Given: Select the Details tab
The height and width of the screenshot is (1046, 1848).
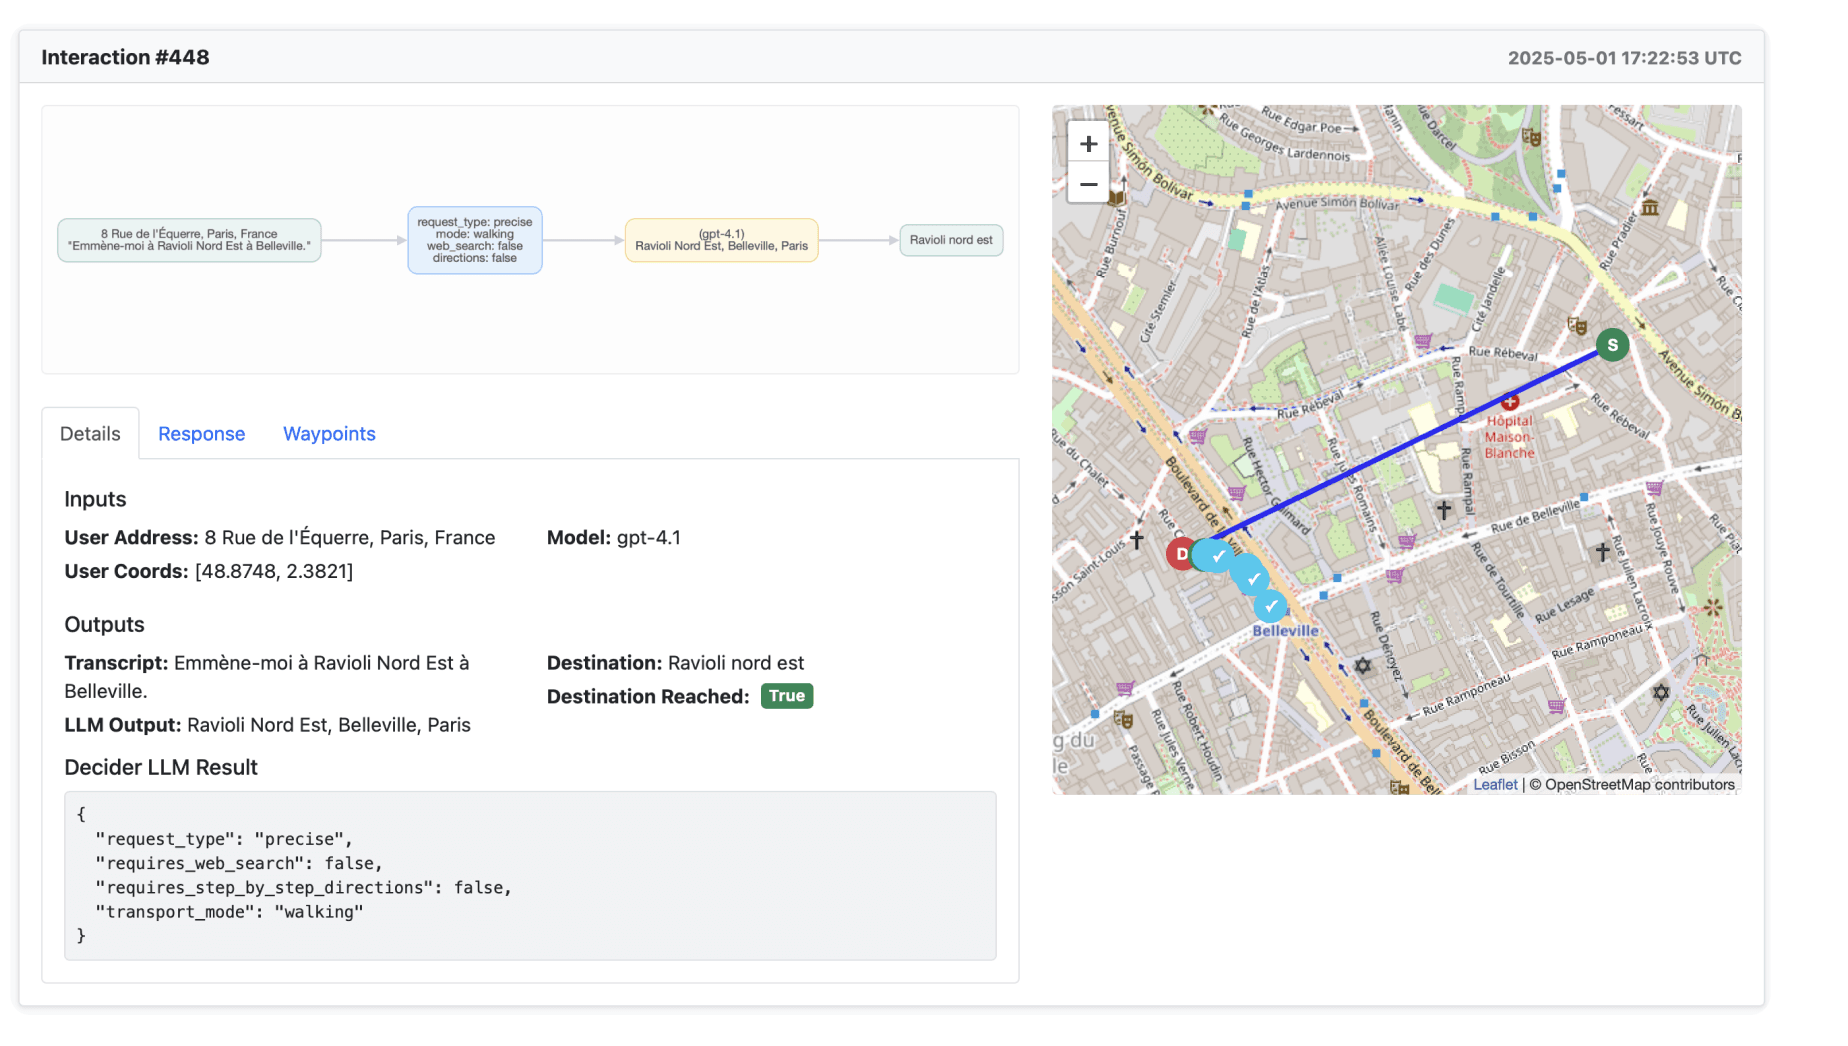Looking at the screenshot, I should coord(89,433).
